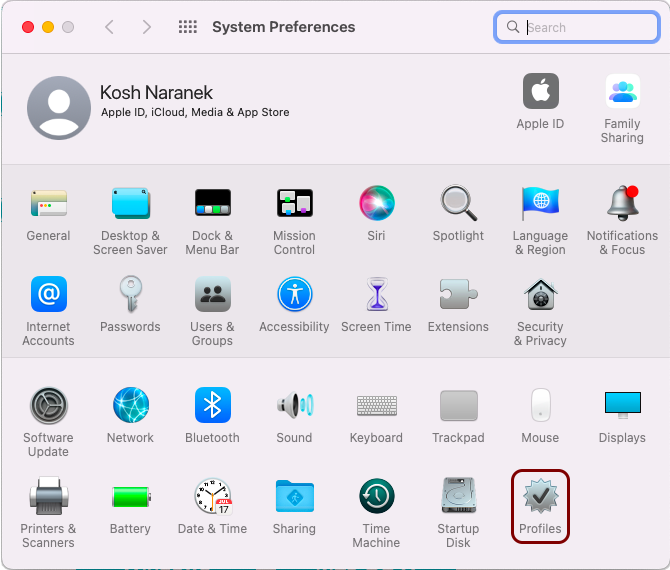
Task: Go back with the left chevron
Action: [x=110, y=27]
